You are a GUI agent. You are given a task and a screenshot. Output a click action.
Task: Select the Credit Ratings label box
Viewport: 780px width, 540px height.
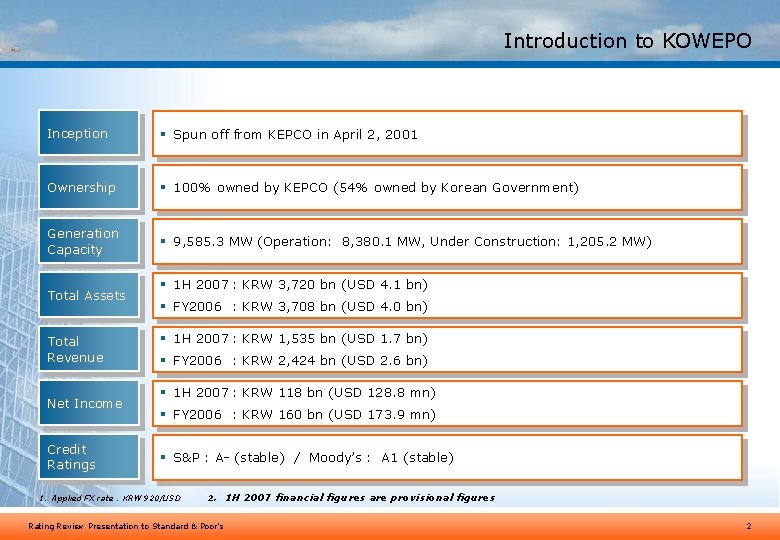[x=89, y=457]
